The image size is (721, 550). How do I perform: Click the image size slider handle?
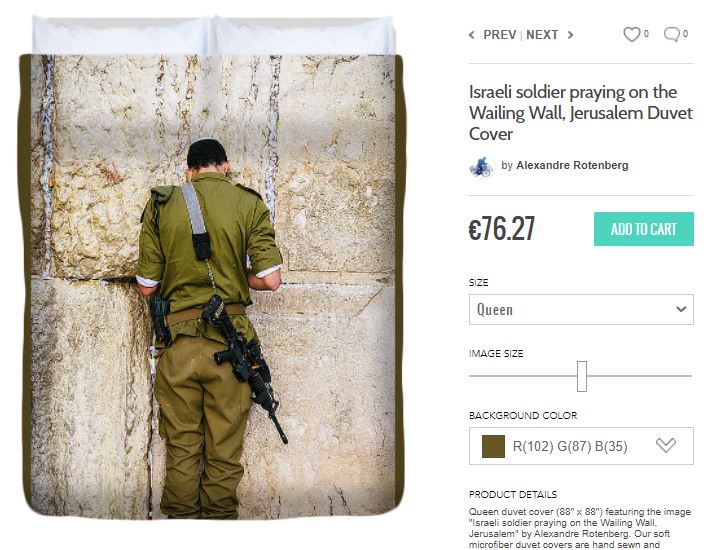582,376
